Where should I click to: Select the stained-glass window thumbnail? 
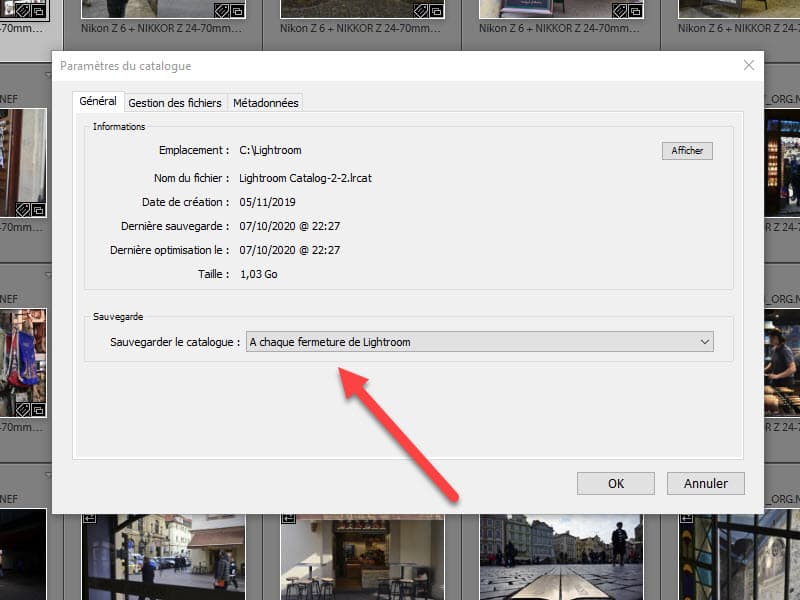pyautogui.click(x=739, y=557)
